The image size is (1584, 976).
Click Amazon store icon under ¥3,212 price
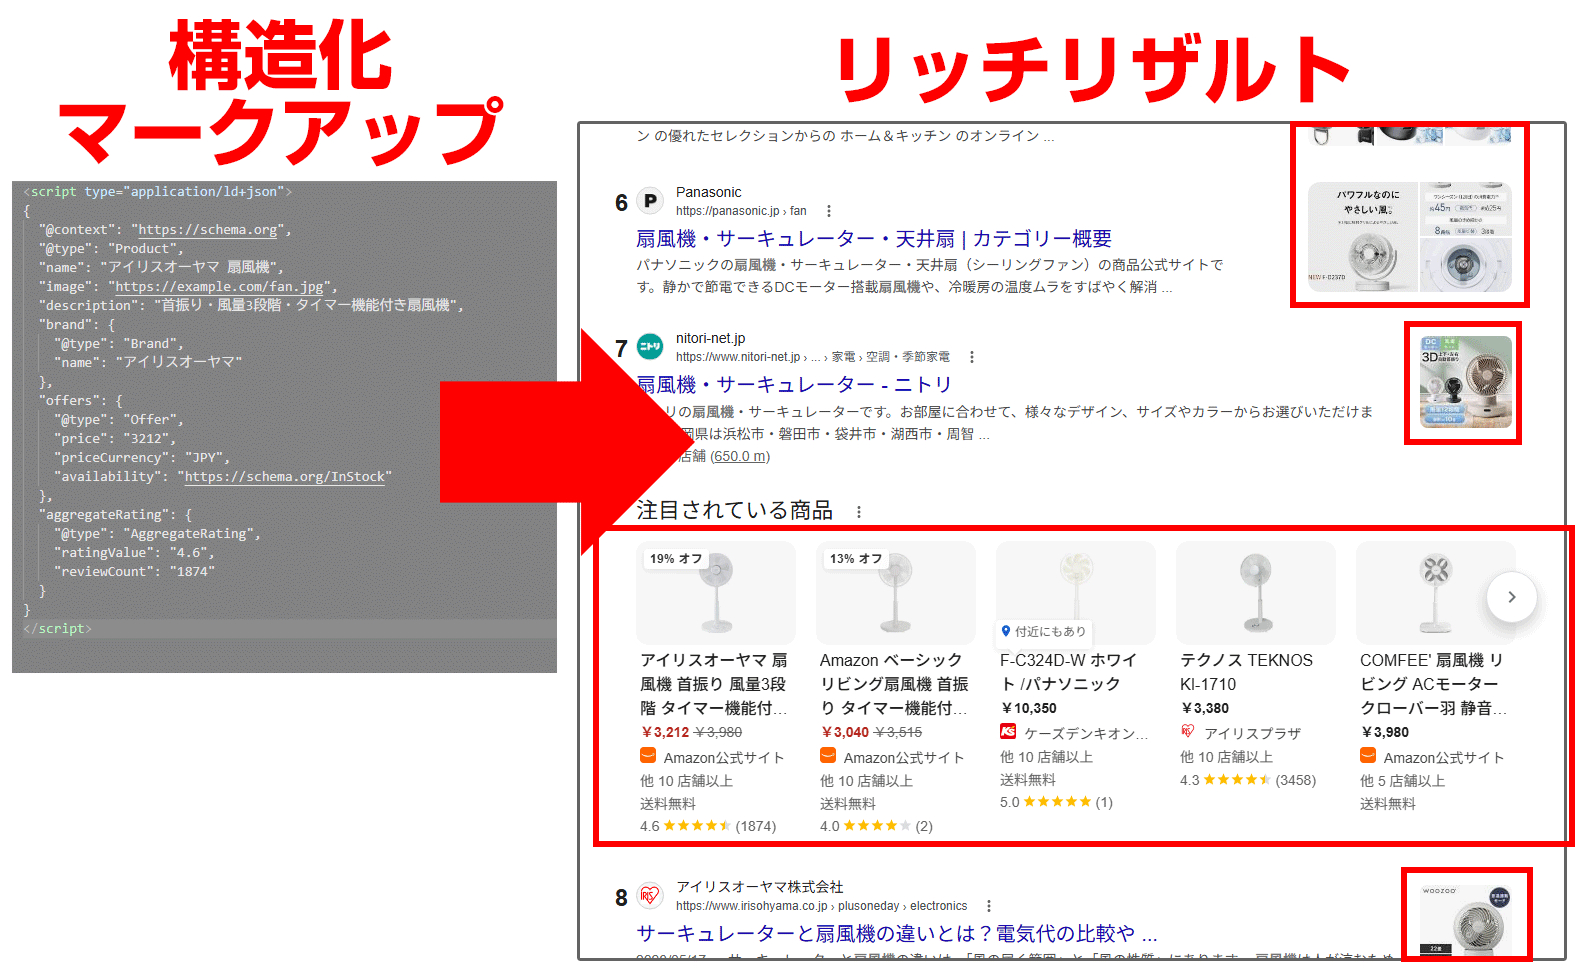pyautogui.click(x=648, y=756)
